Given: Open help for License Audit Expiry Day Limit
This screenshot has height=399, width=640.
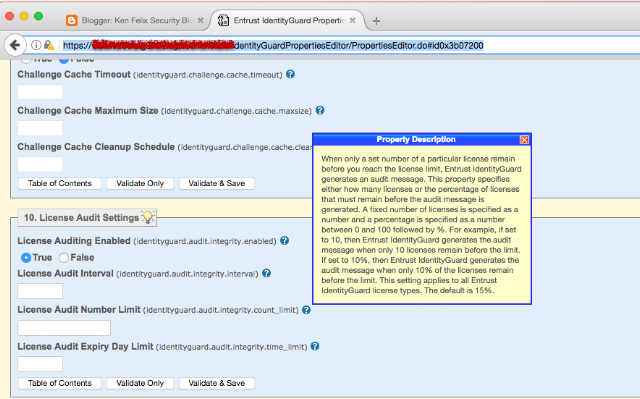Looking at the screenshot, I should tap(315, 346).
